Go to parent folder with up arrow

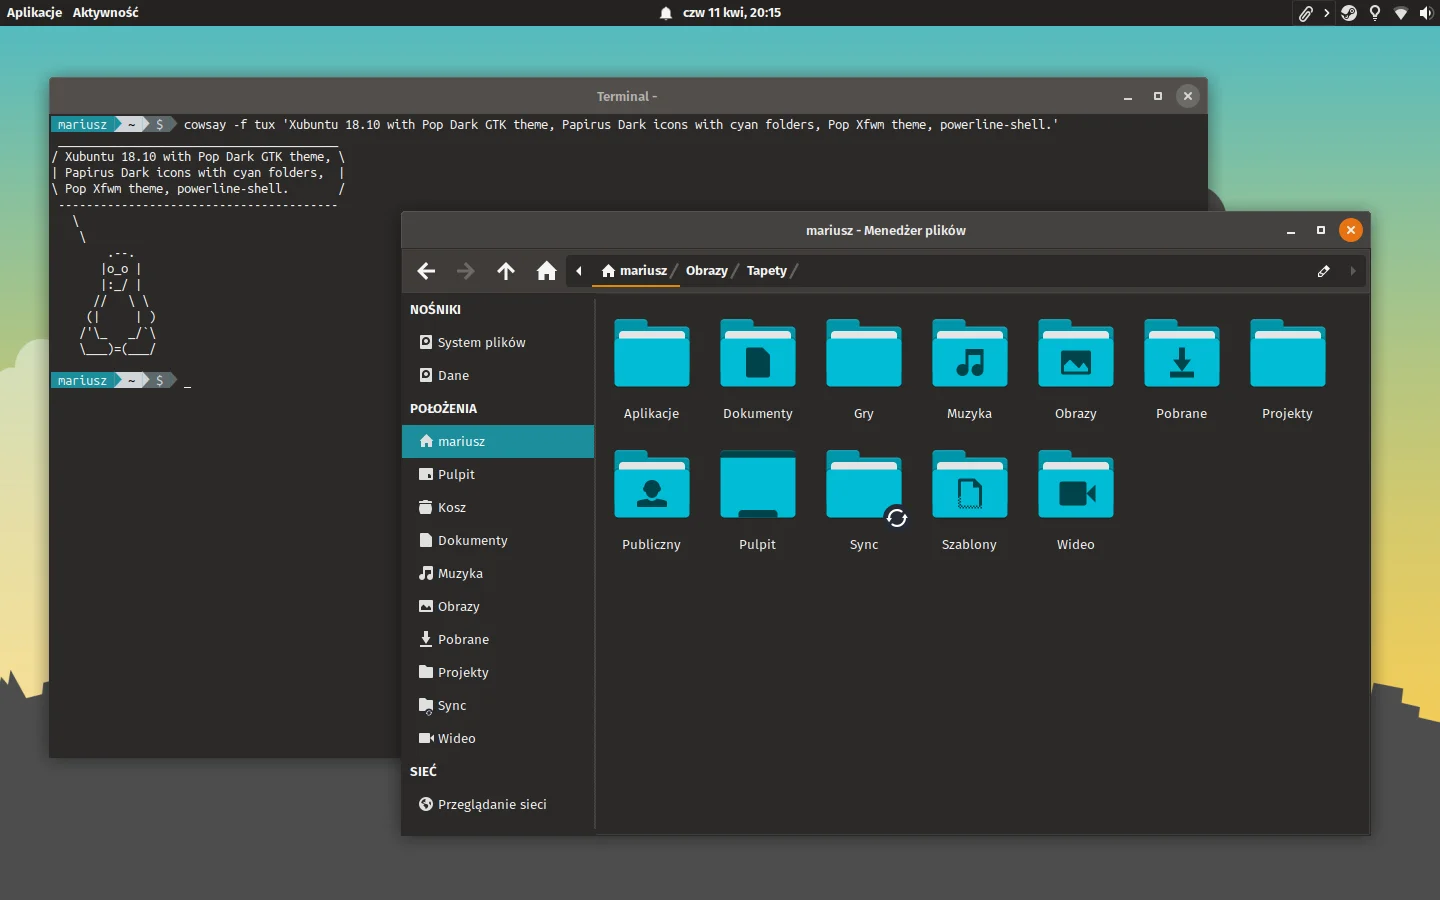tap(506, 271)
